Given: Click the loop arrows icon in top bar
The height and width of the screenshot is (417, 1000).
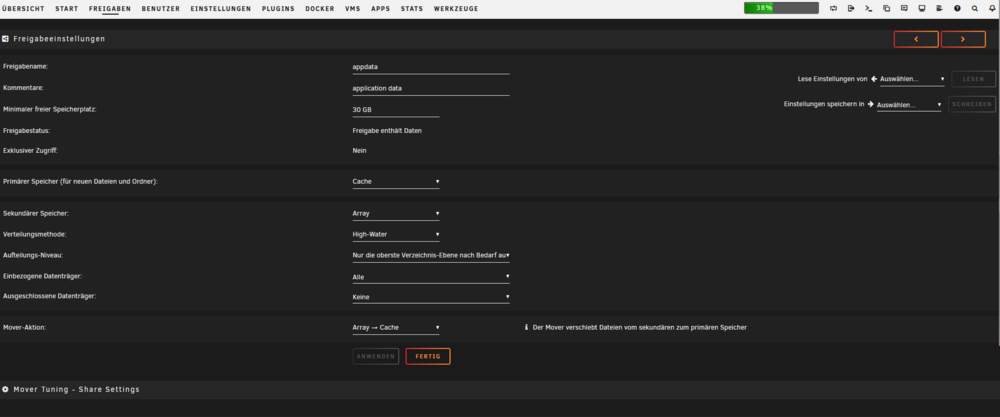Looking at the screenshot, I should 834,8.
